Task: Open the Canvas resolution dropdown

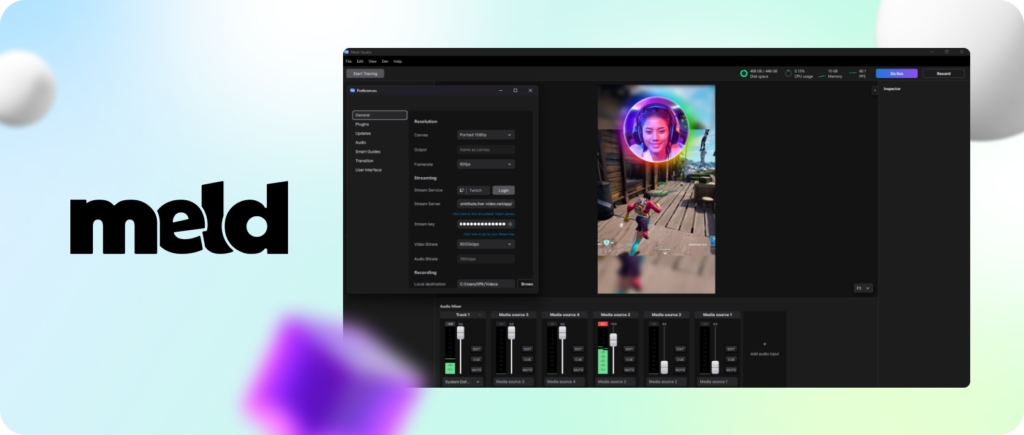Action: pos(485,134)
